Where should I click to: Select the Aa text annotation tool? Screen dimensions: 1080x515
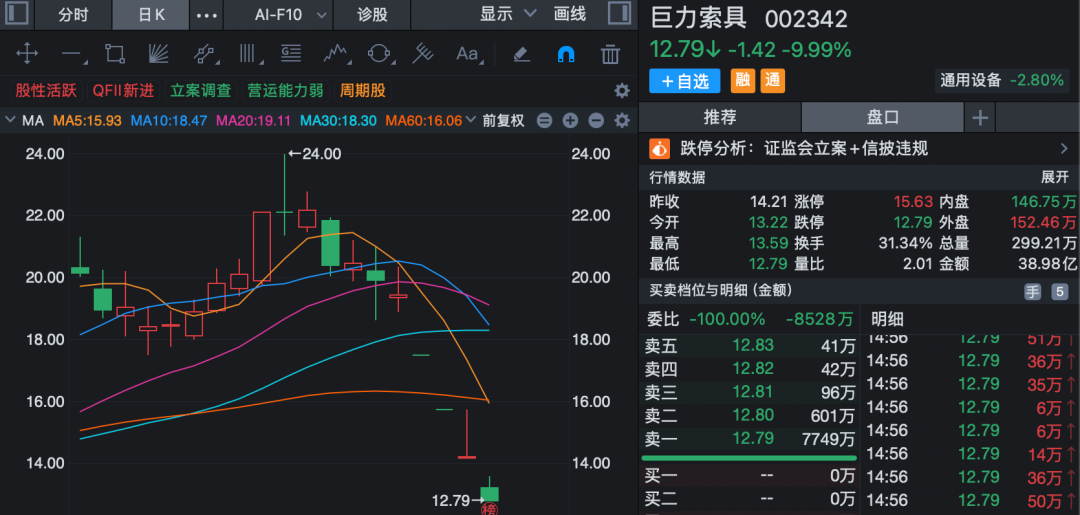468,53
